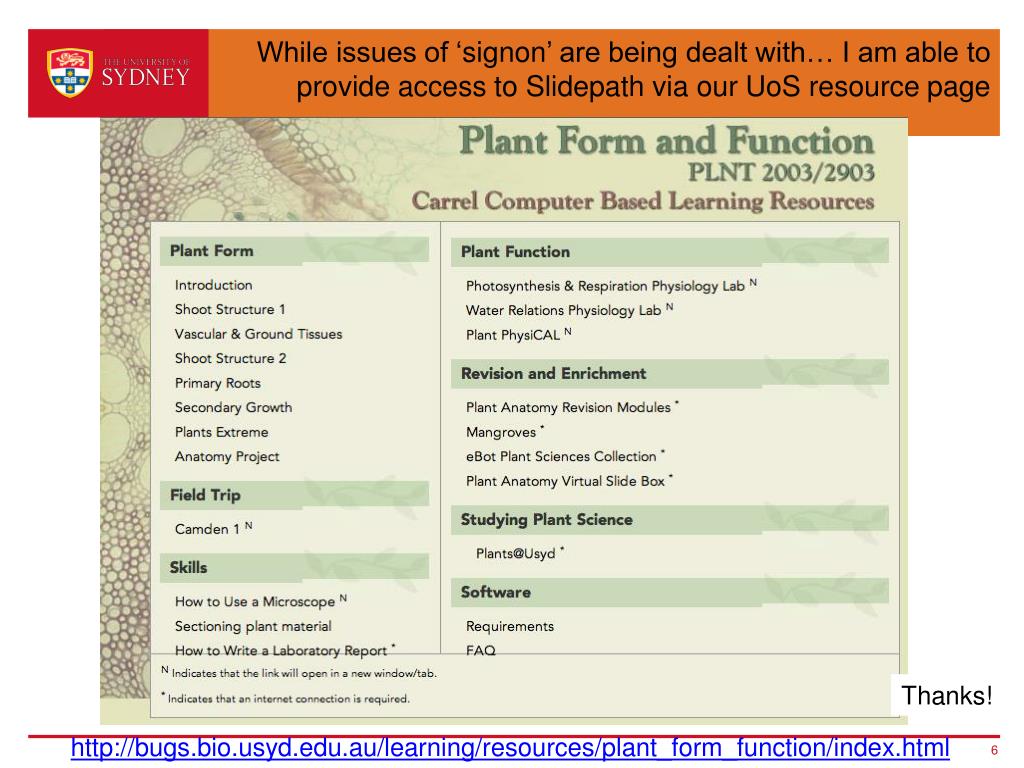Viewport: 1024px width, 768px height.
Task: Click the PLNT 2003/2903 course code
Action: click(781, 172)
